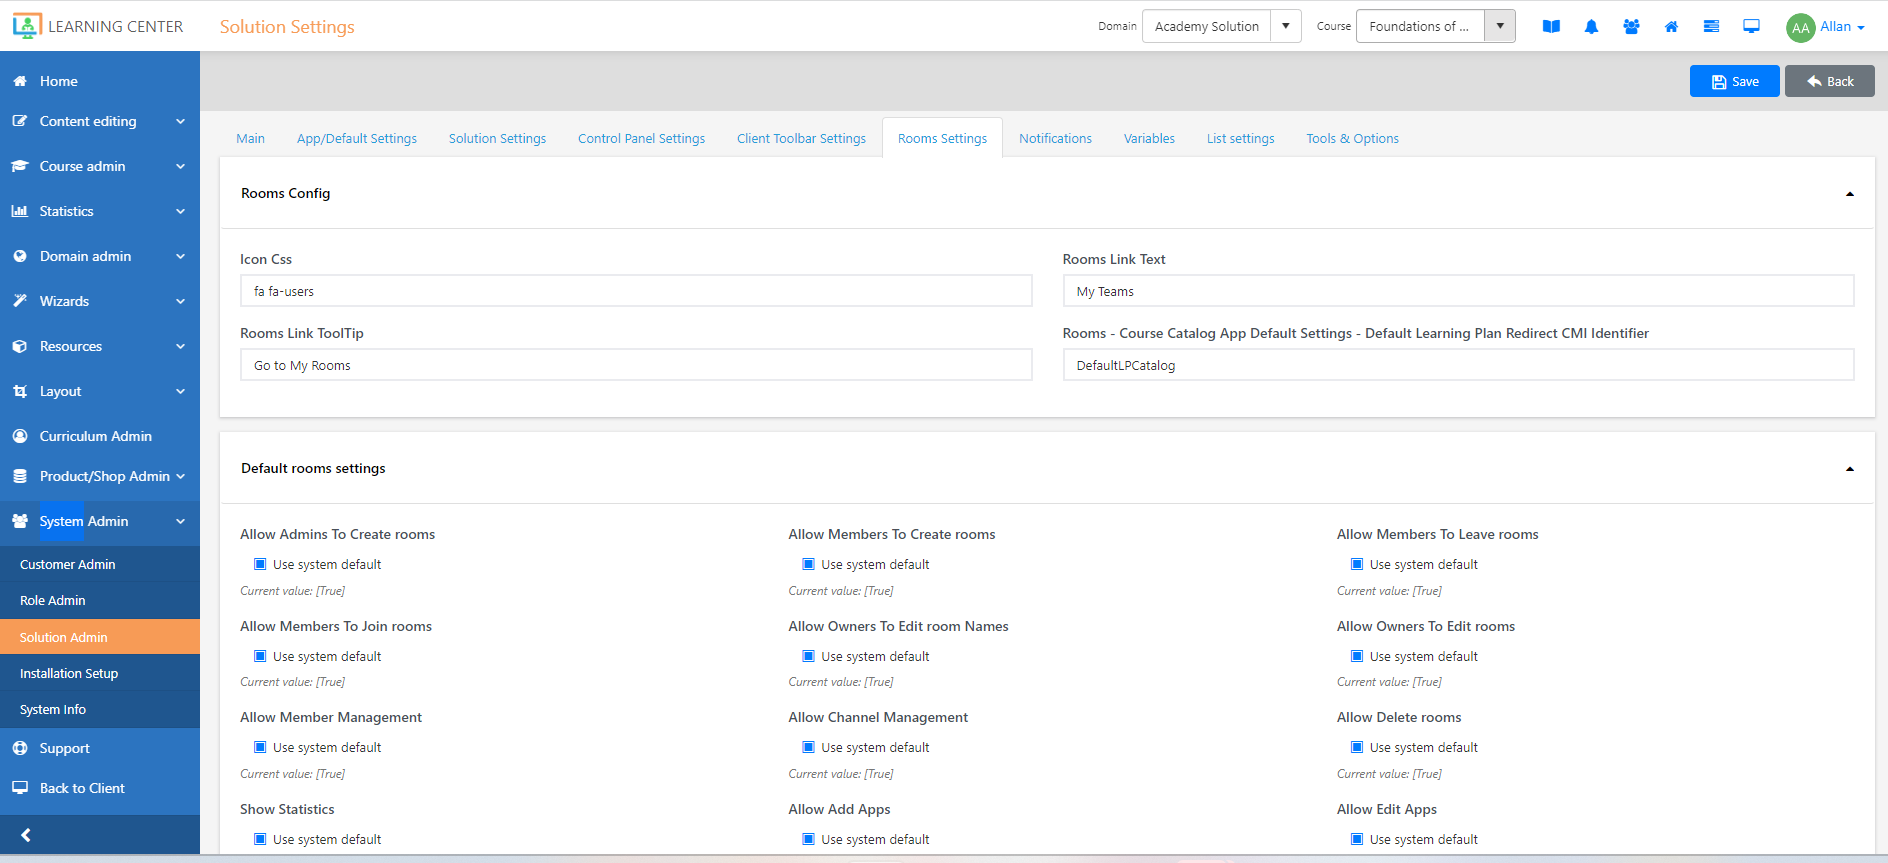Click the Curriculum Admin circle icon
1888x863 pixels.
click(x=20, y=436)
